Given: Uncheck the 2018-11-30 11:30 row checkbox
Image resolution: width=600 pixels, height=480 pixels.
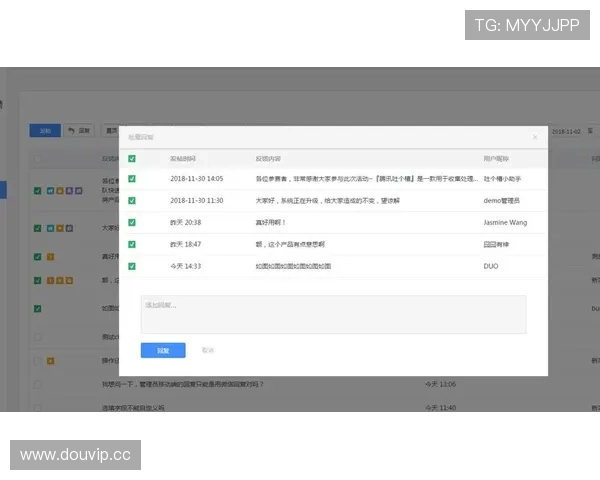Looking at the screenshot, I should tap(132, 201).
